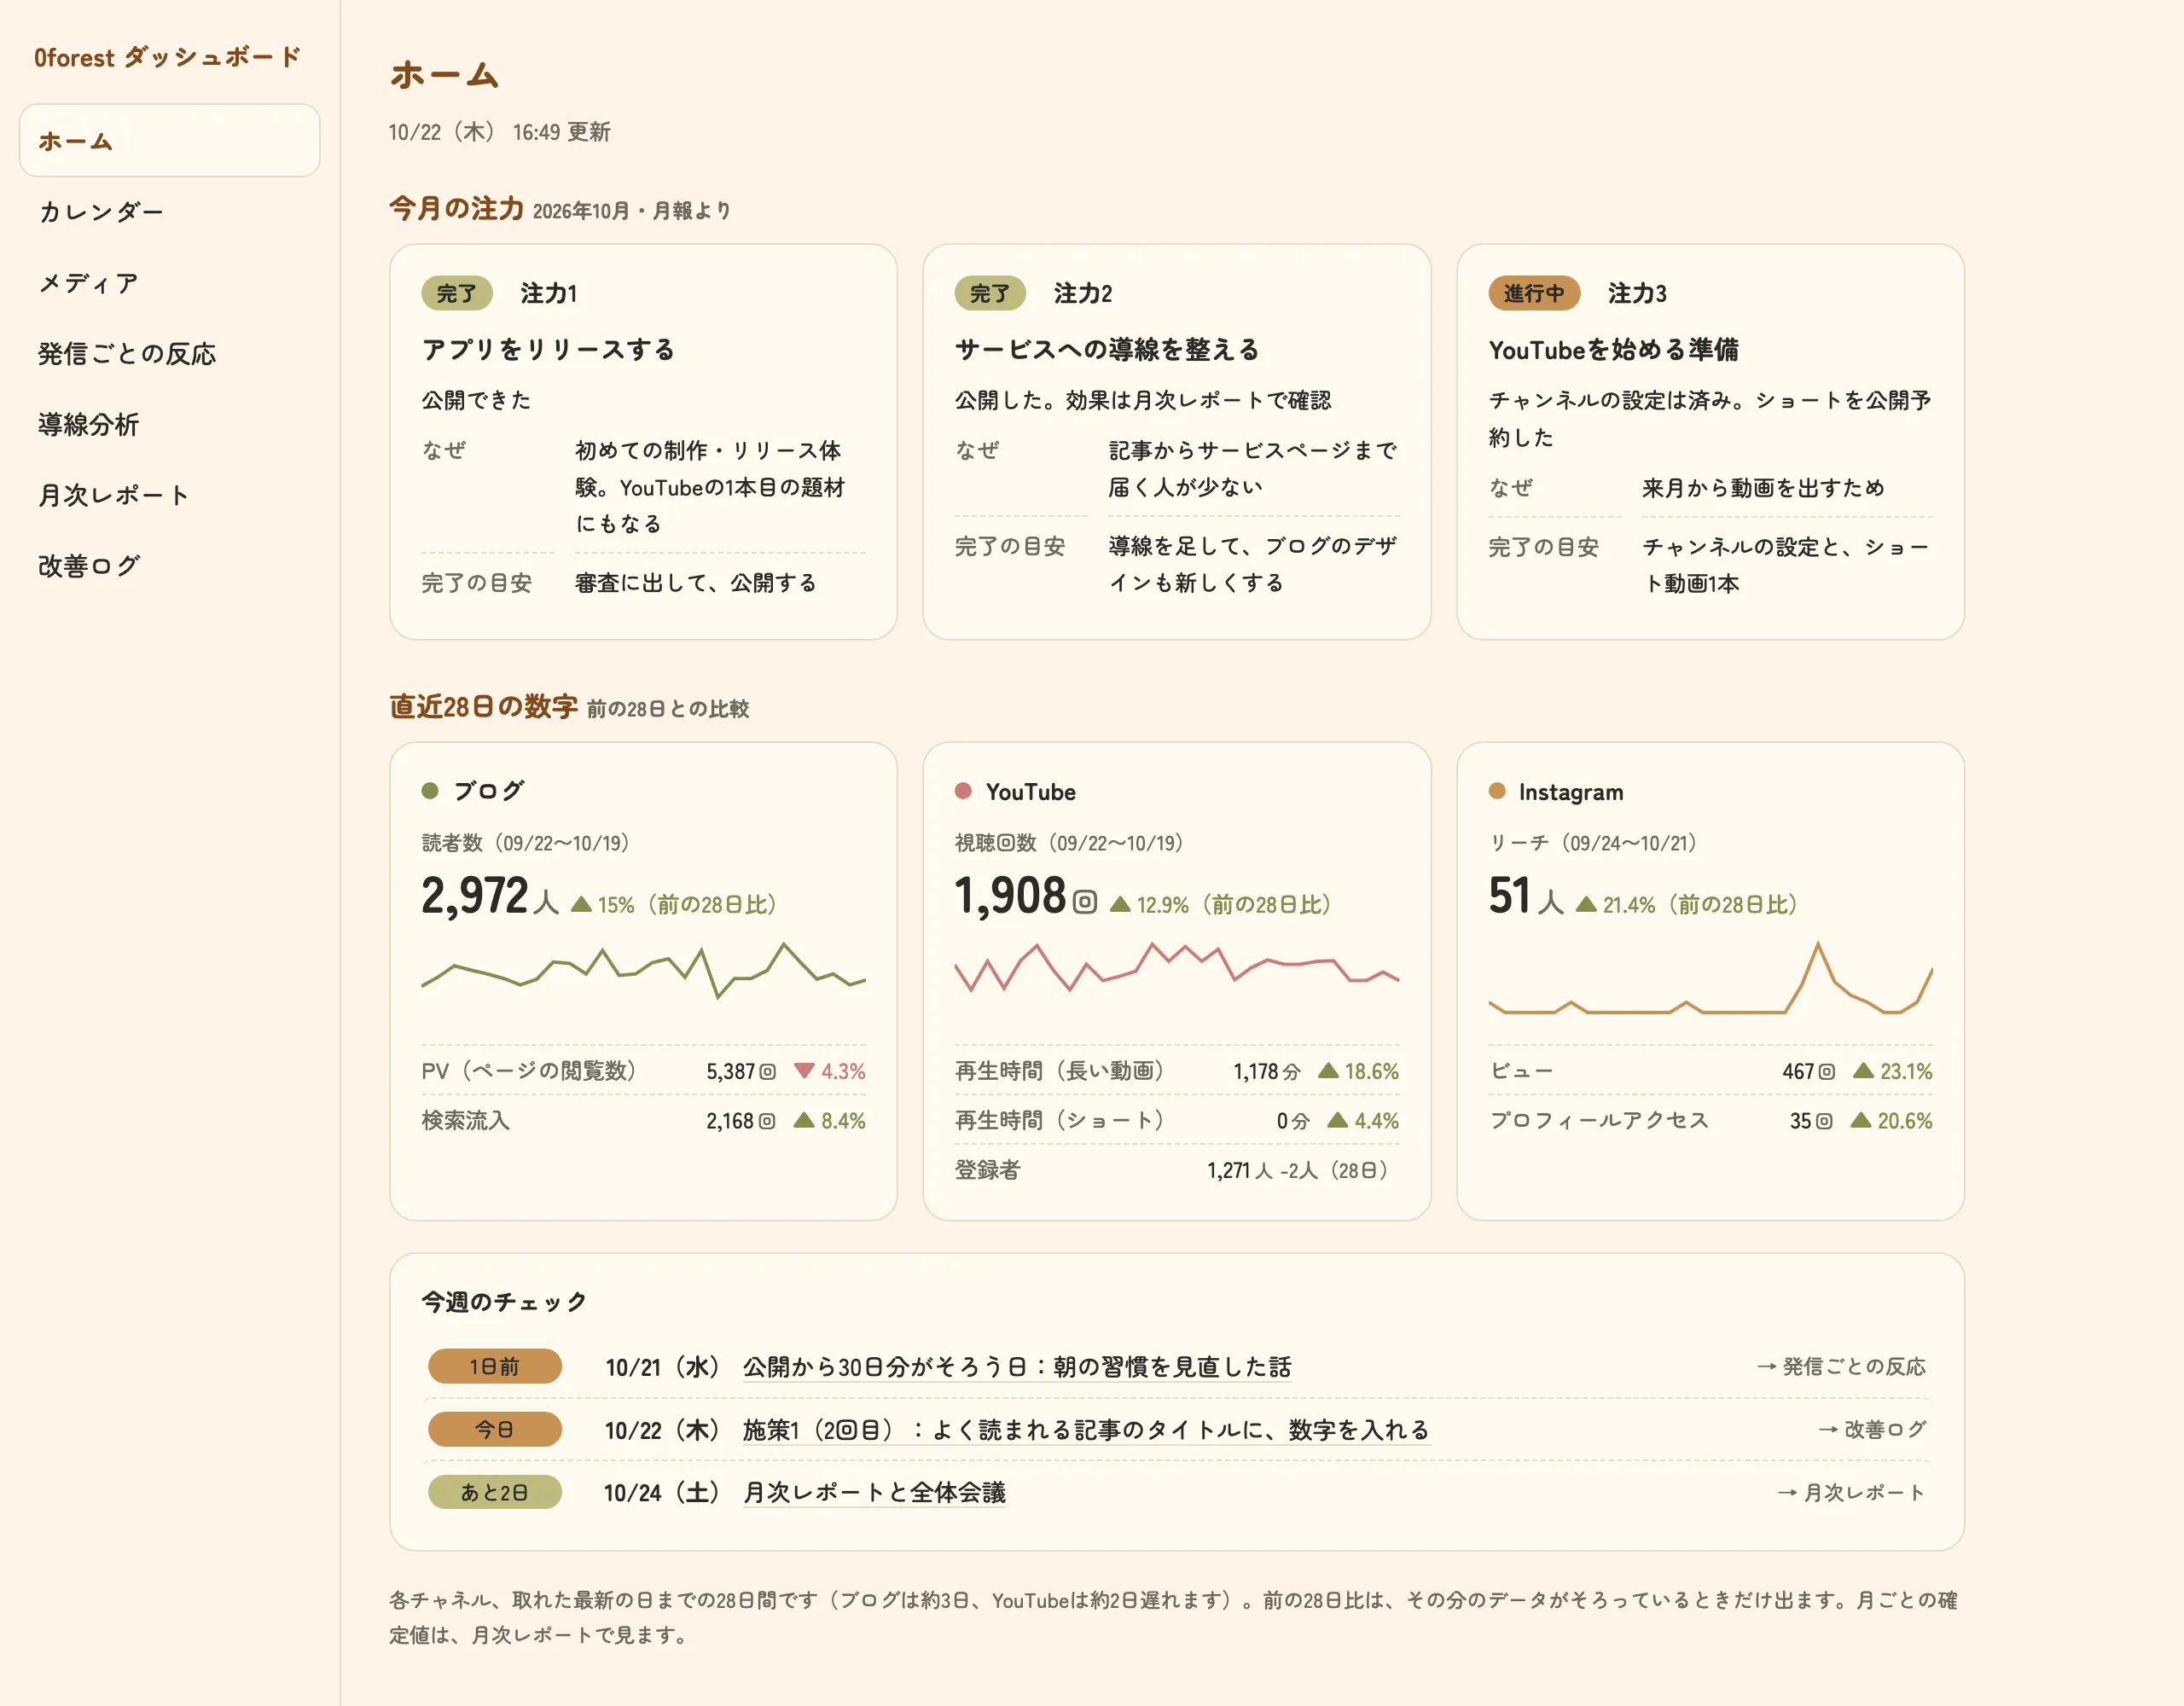Click the 完了 badge on 注力1
2184x1706 pixels.
pos(457,293)
